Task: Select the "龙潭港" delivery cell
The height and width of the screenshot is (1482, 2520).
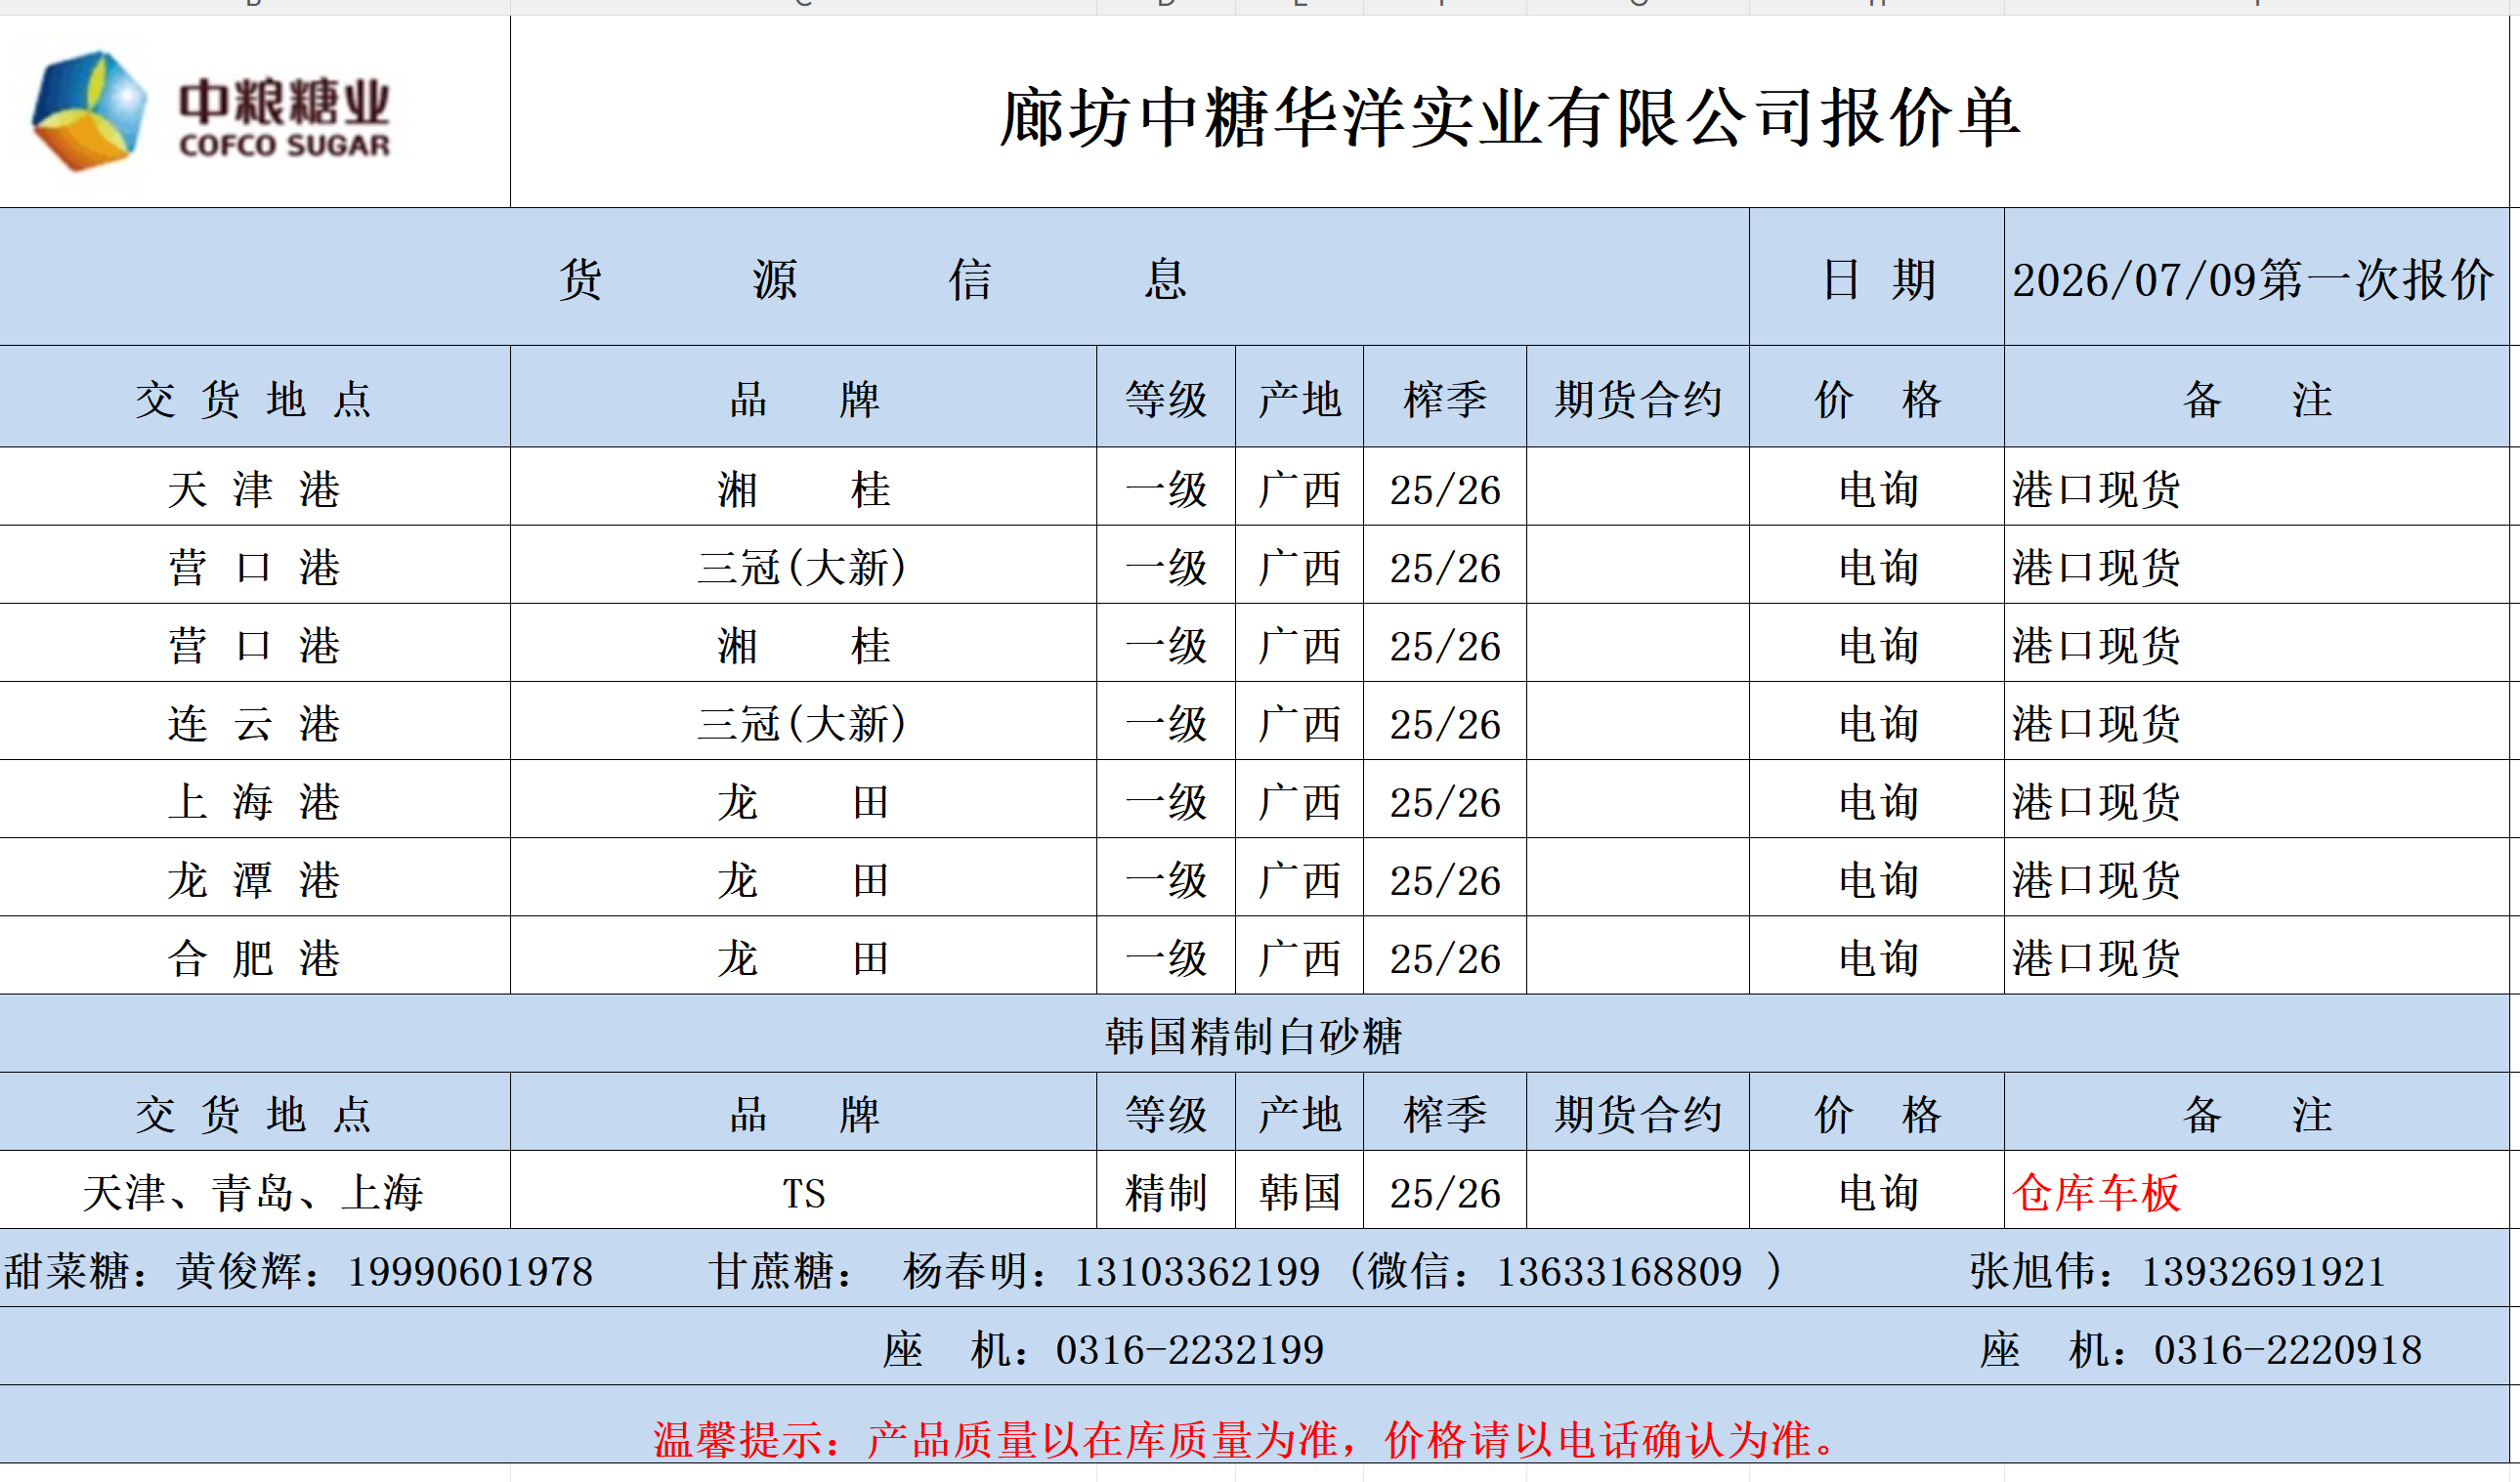Action: (x=254, y=879)
